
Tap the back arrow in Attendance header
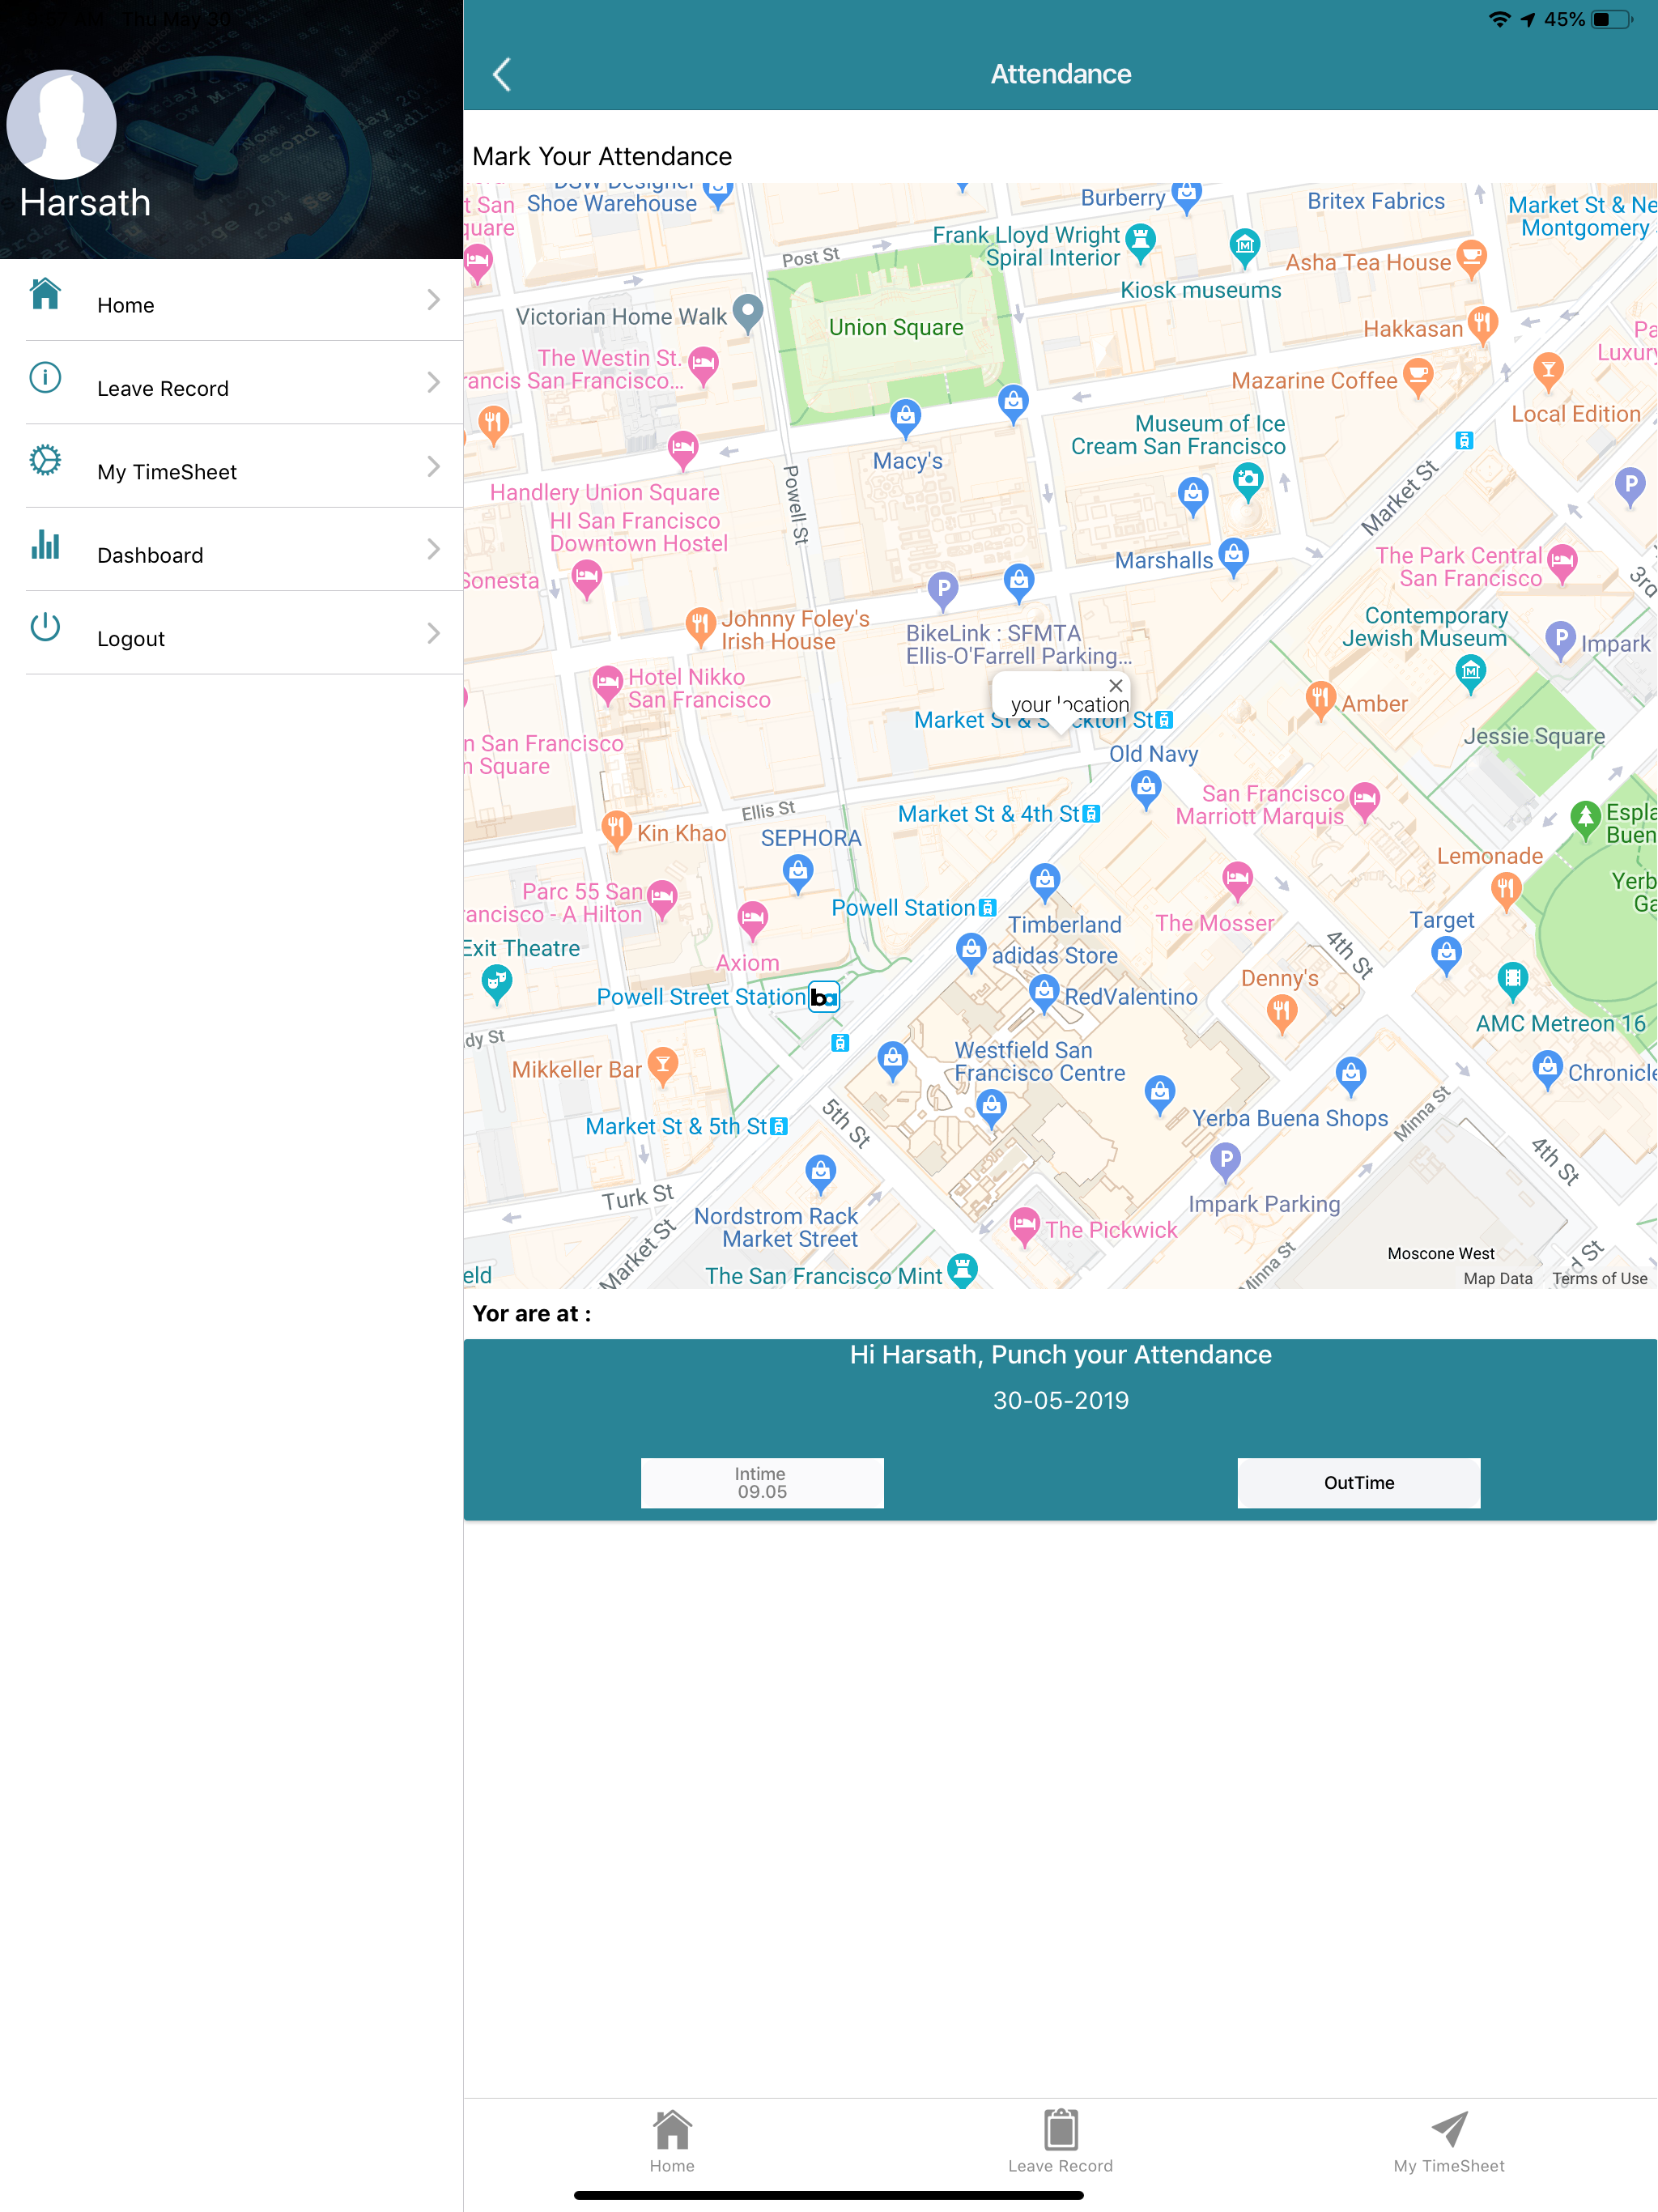[502, 74]
